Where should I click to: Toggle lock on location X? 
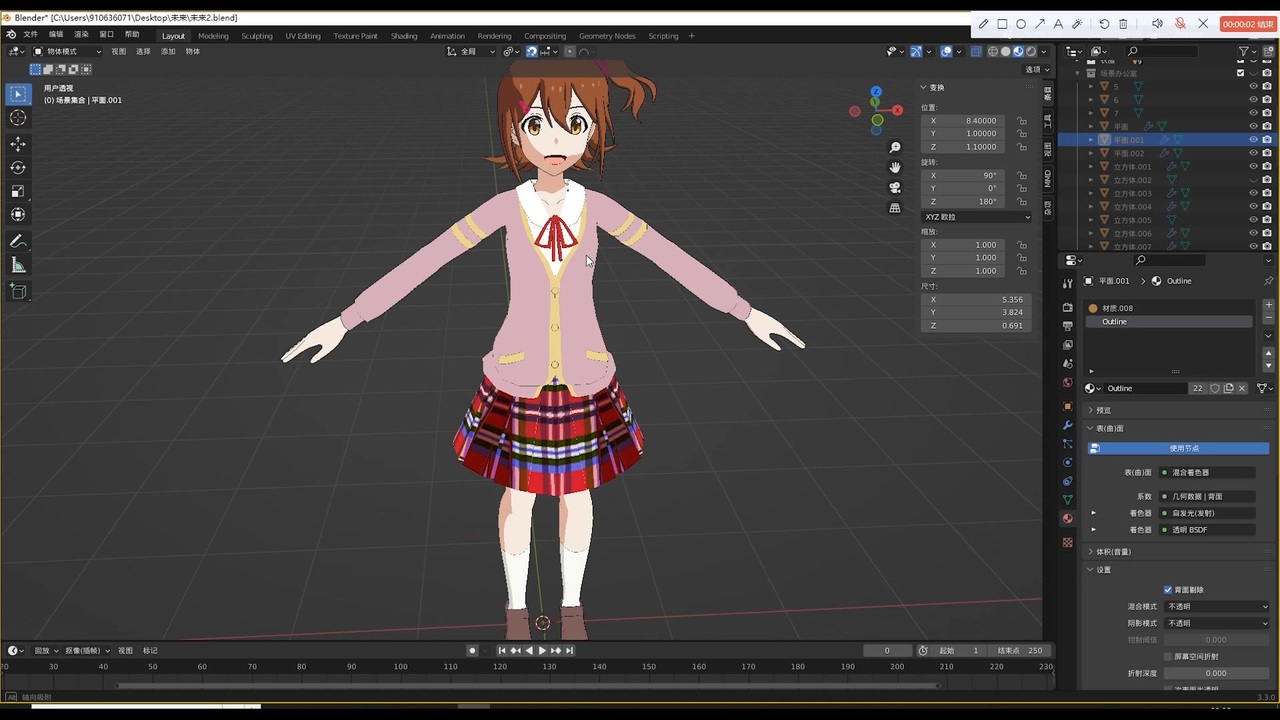coord(1021,121)
